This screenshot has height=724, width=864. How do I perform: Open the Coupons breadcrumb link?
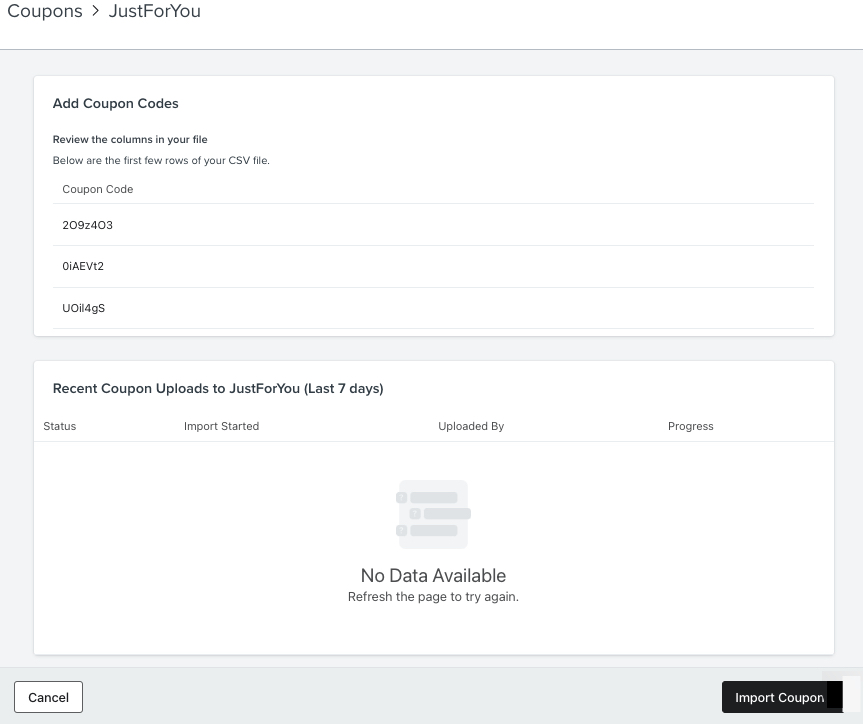44,11
